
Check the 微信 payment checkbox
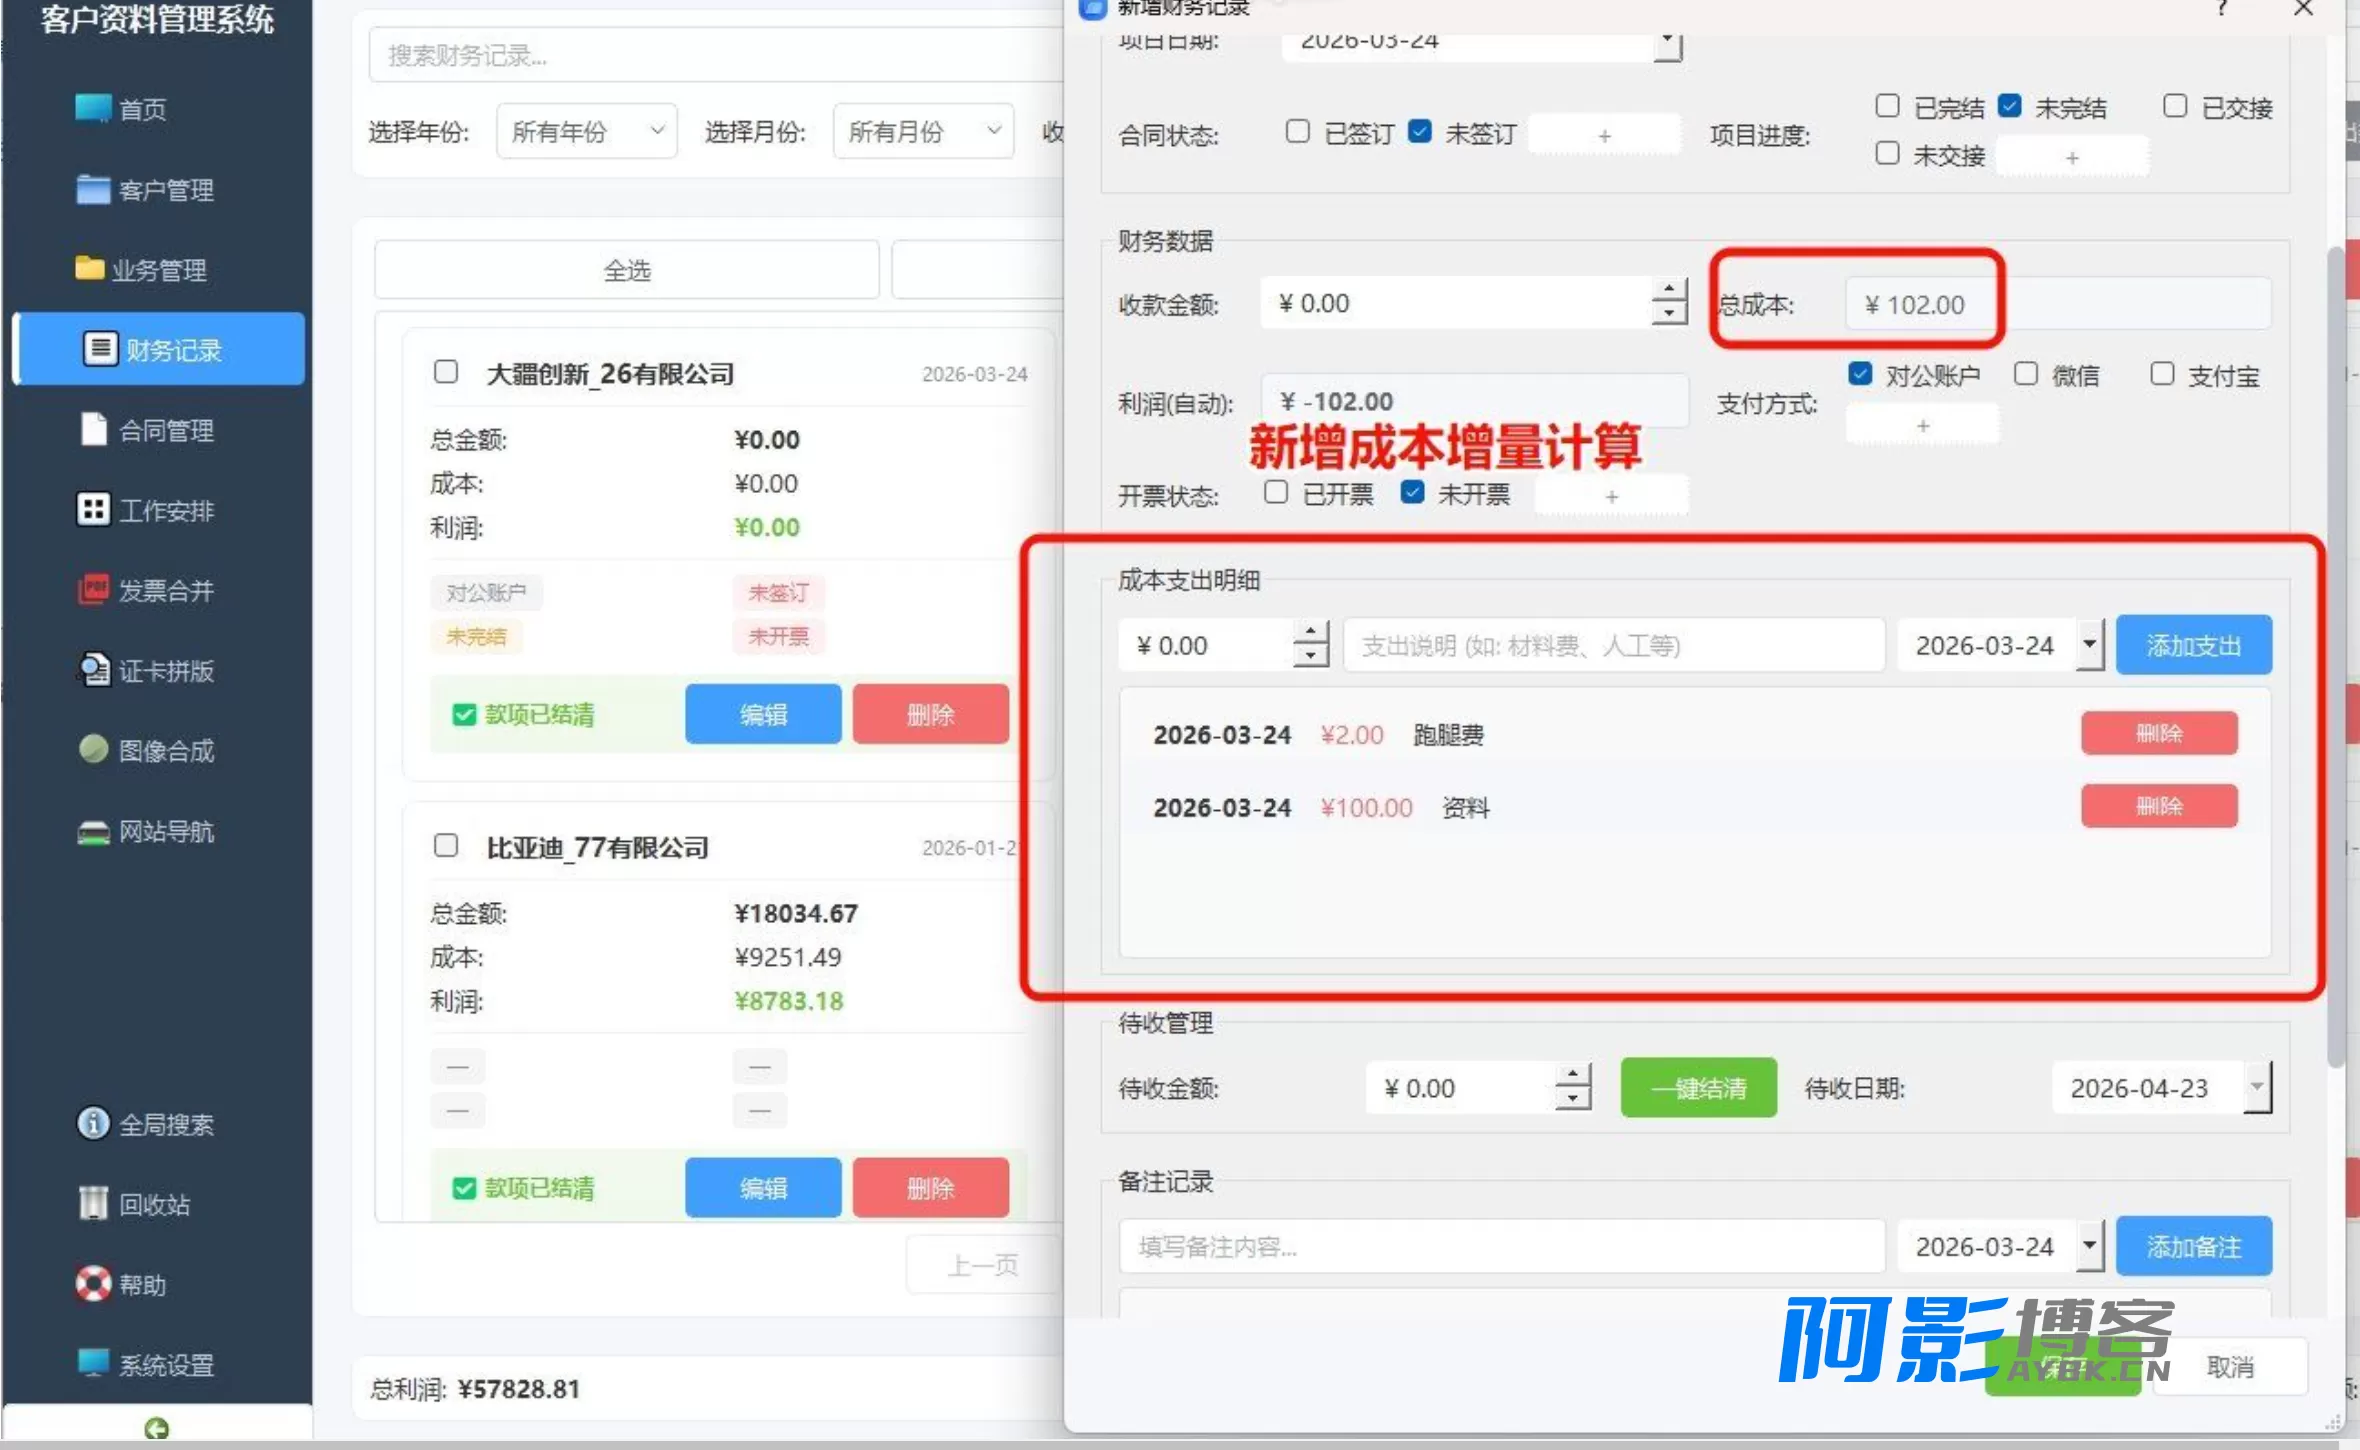(x=2026, y=374)
